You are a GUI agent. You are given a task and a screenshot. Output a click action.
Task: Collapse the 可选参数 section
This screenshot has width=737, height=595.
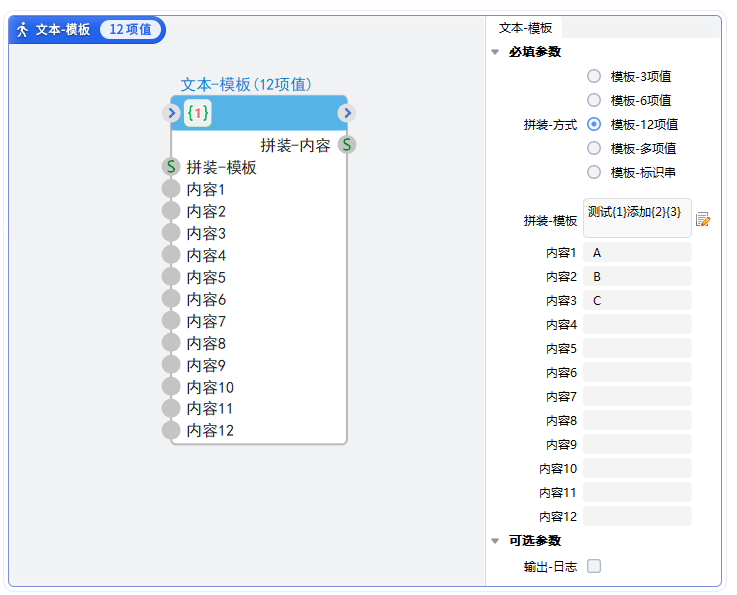point(495,541)
